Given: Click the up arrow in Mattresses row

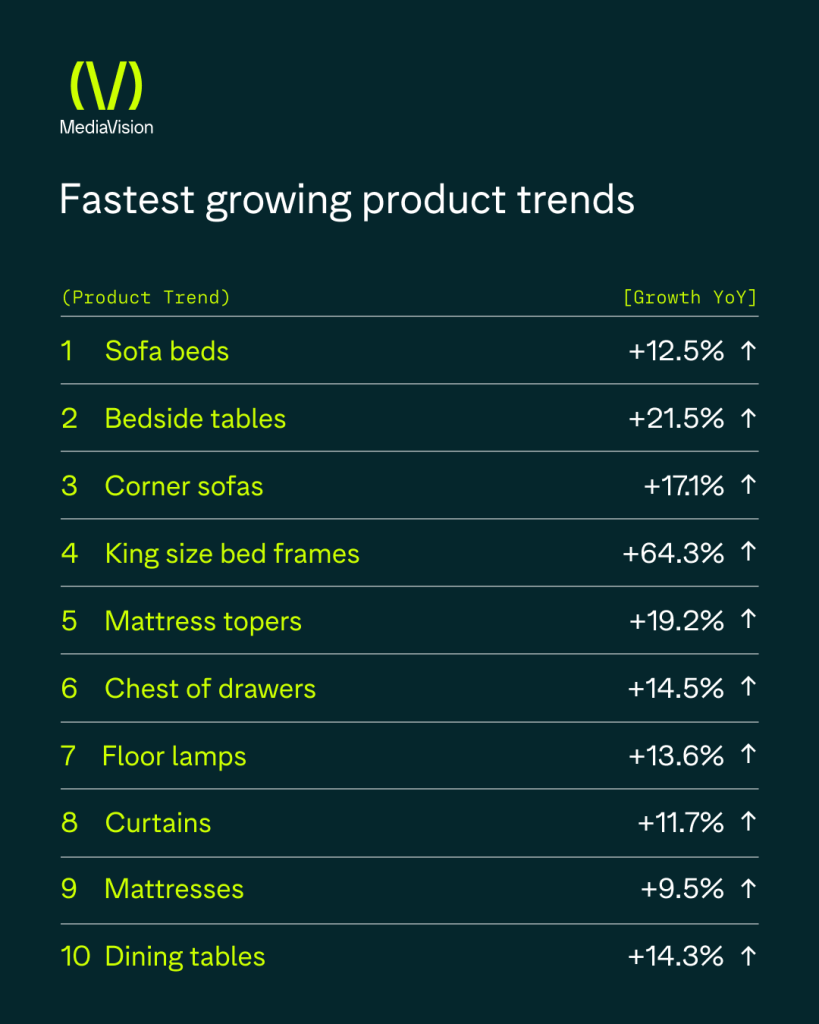Looking at the screenshot, I should click(747, 889).
